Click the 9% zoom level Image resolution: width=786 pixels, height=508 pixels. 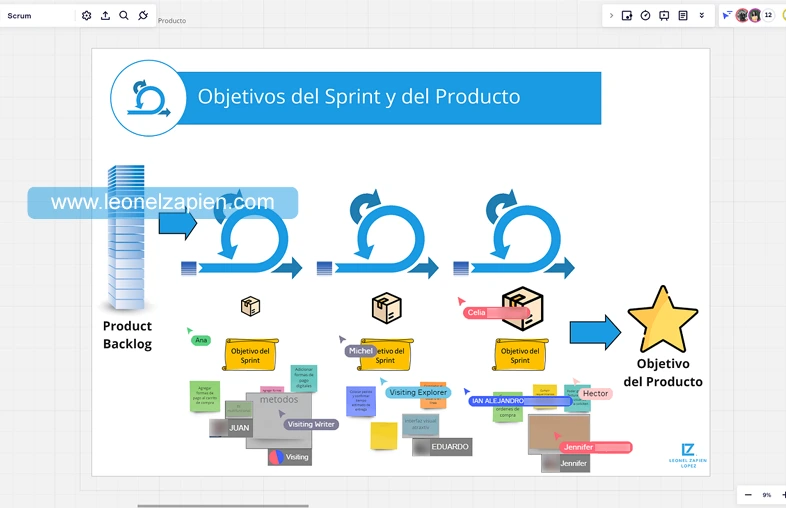767,495
